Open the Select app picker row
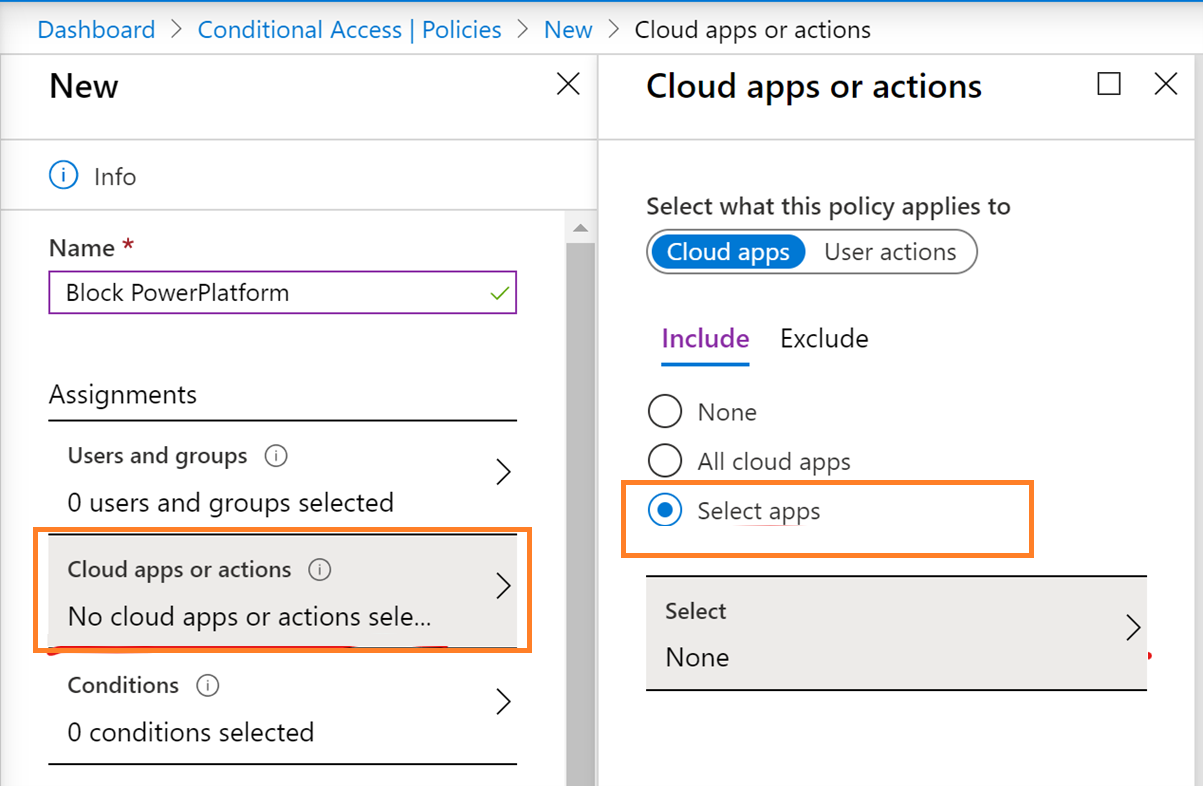 tap(896, 633)
